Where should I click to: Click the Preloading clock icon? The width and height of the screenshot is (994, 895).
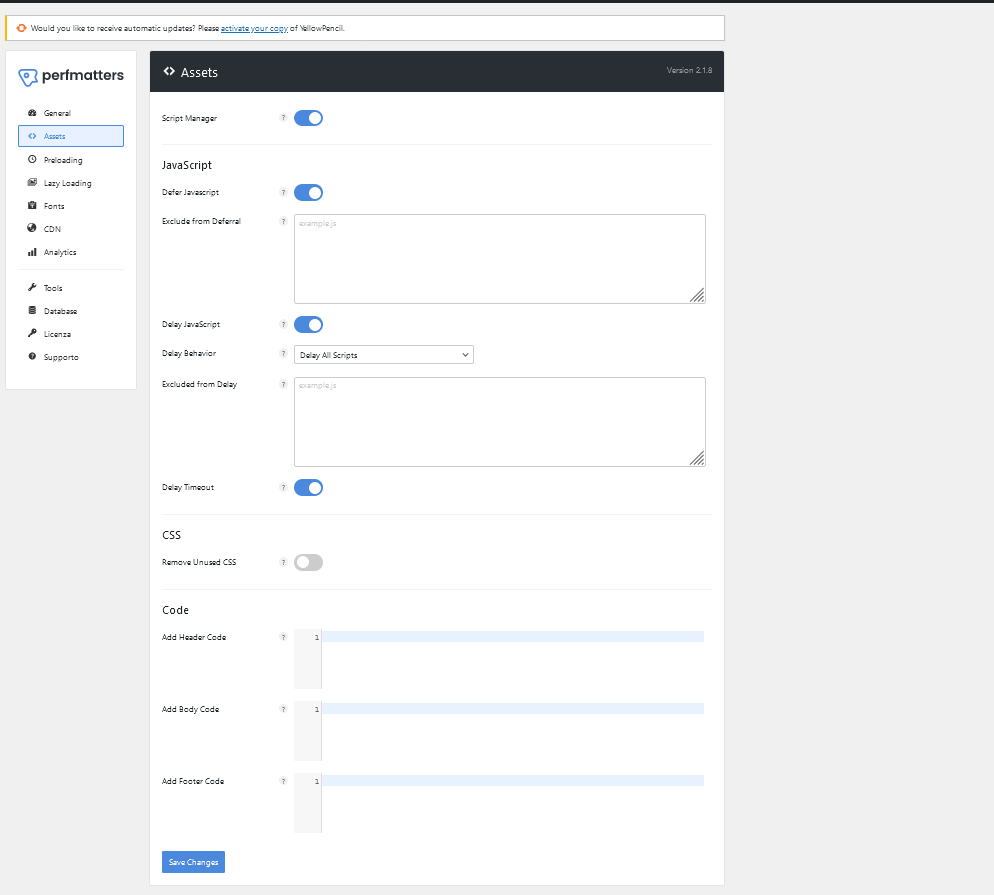pyautogui.click(x=32, y=160)
